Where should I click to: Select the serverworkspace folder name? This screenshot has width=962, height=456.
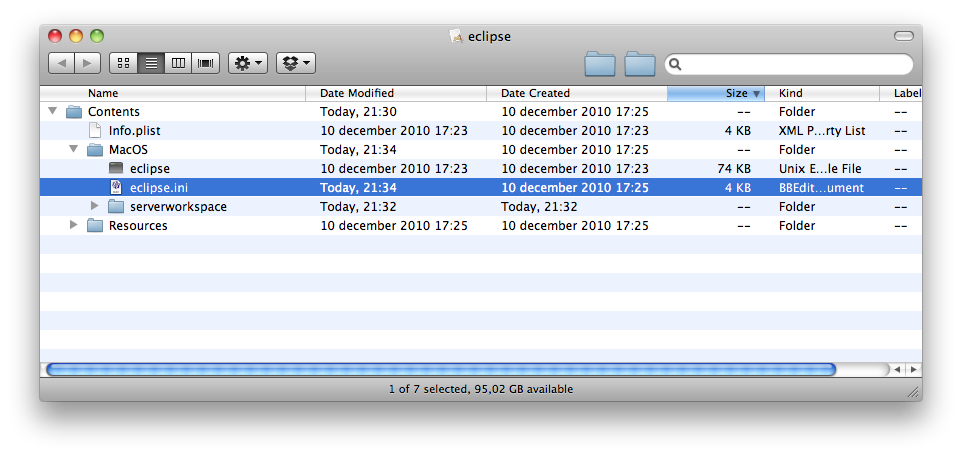pyautogui.click(x=179, y=207)
